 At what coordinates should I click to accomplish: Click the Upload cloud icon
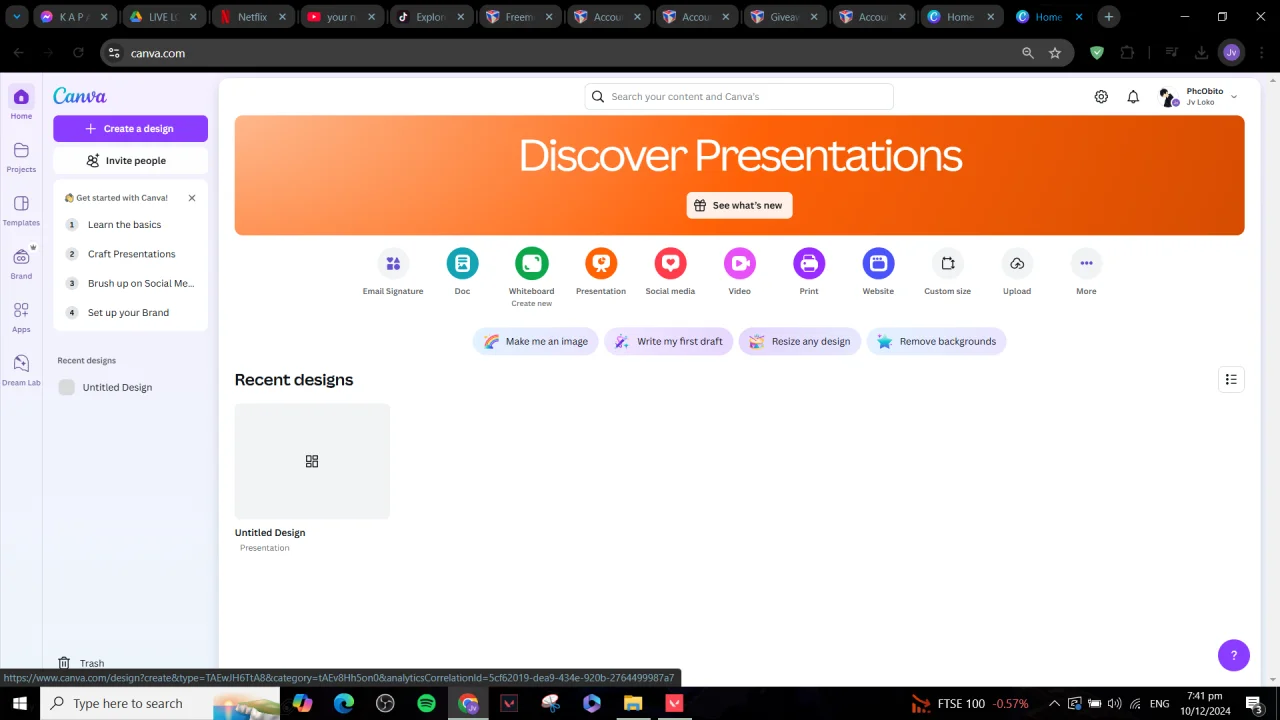click(x=1017, y=263)
